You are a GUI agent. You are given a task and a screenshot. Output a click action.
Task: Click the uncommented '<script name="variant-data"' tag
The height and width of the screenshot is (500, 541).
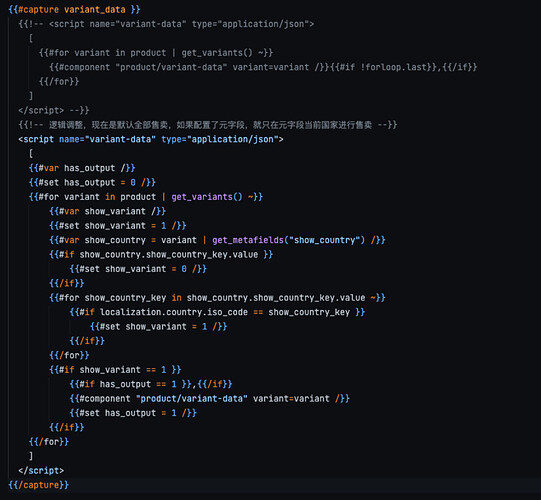[151, 139]
